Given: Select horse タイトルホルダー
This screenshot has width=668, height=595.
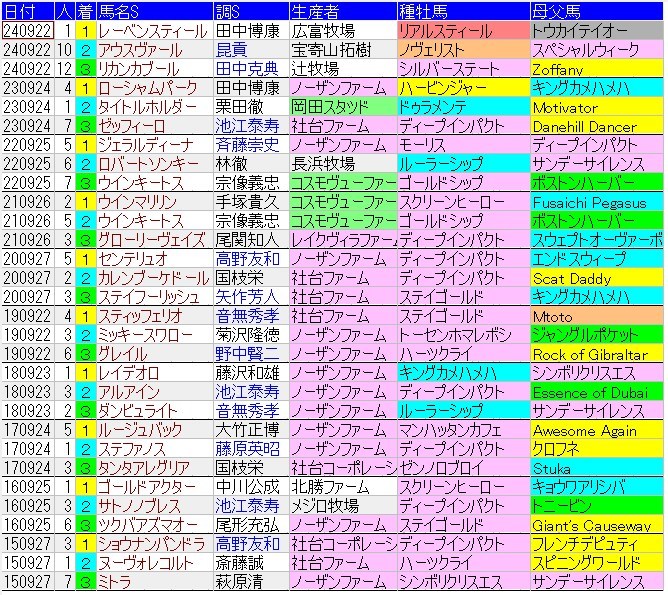Looking at the screenshot, I should [147, 107].
